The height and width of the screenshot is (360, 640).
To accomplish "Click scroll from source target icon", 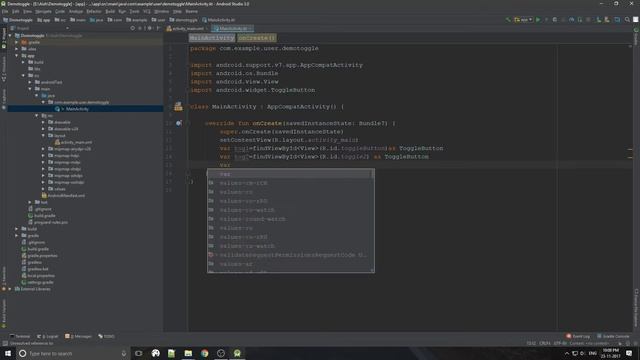I will tap(133, 28).
